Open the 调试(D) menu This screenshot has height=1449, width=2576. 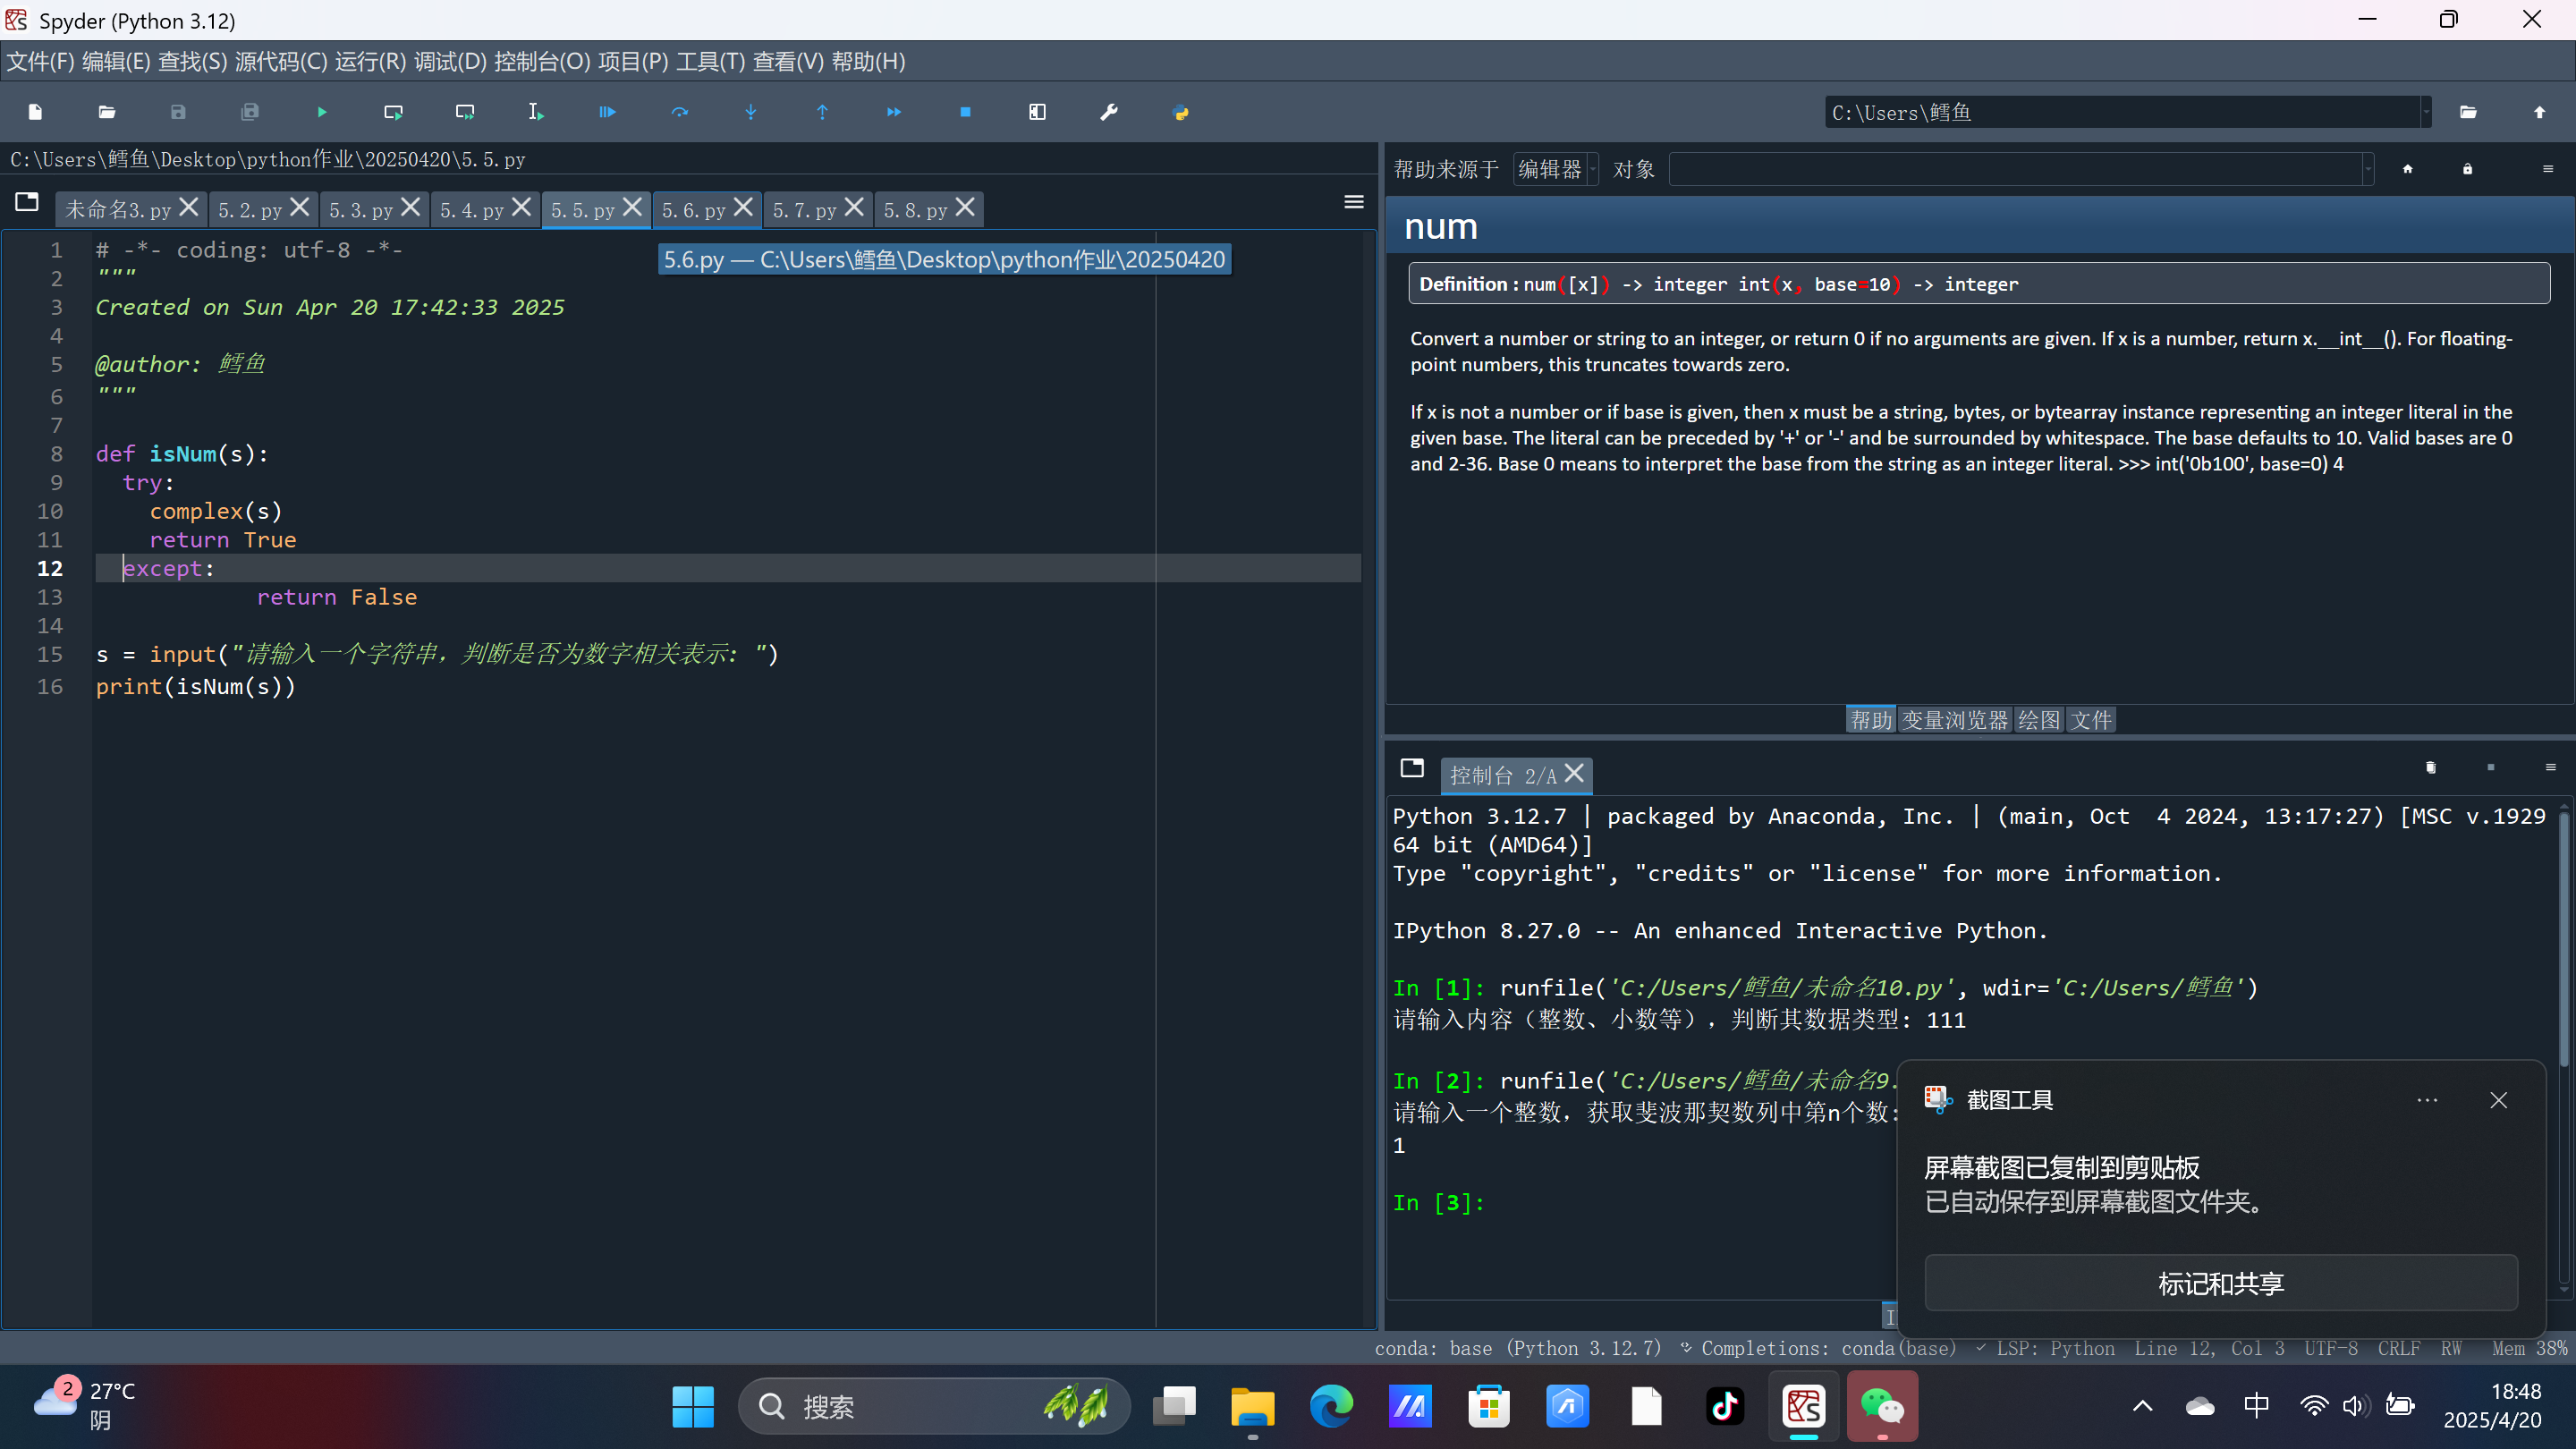(x=450, y=62)
